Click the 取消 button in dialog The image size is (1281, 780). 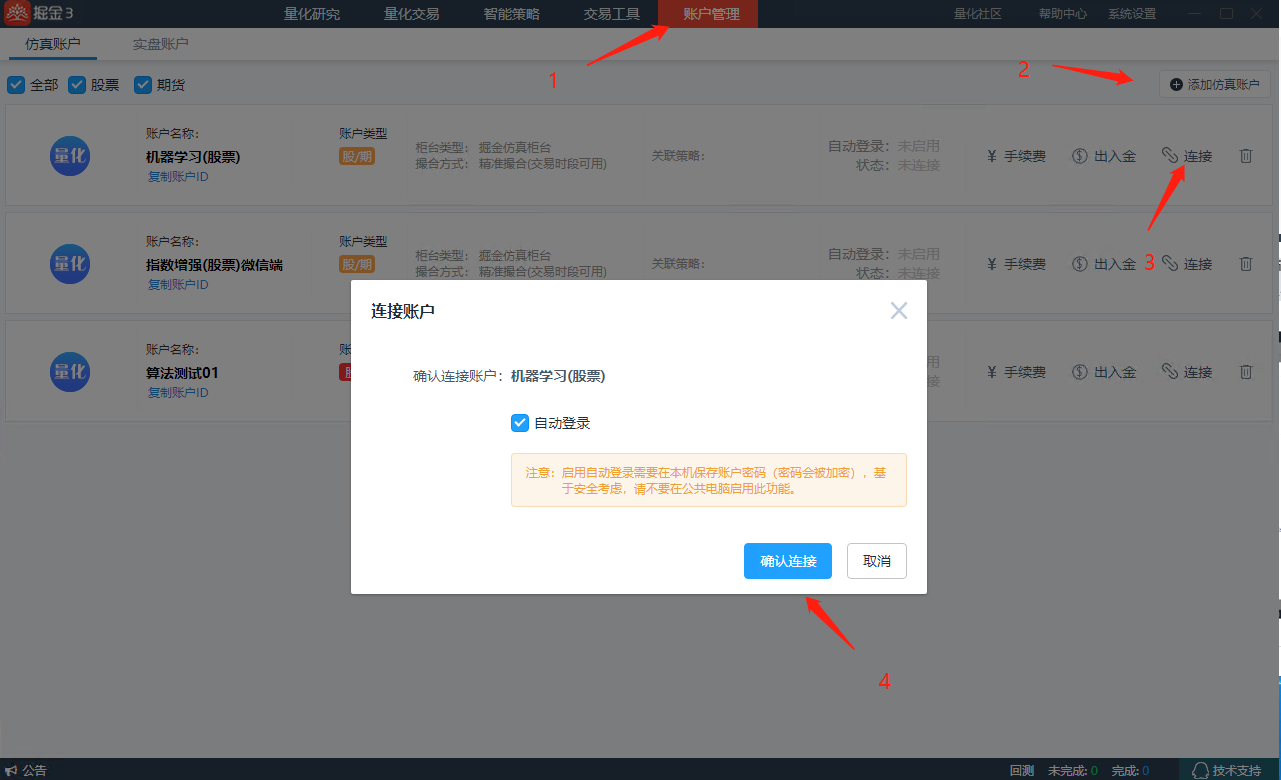point(877,561)
